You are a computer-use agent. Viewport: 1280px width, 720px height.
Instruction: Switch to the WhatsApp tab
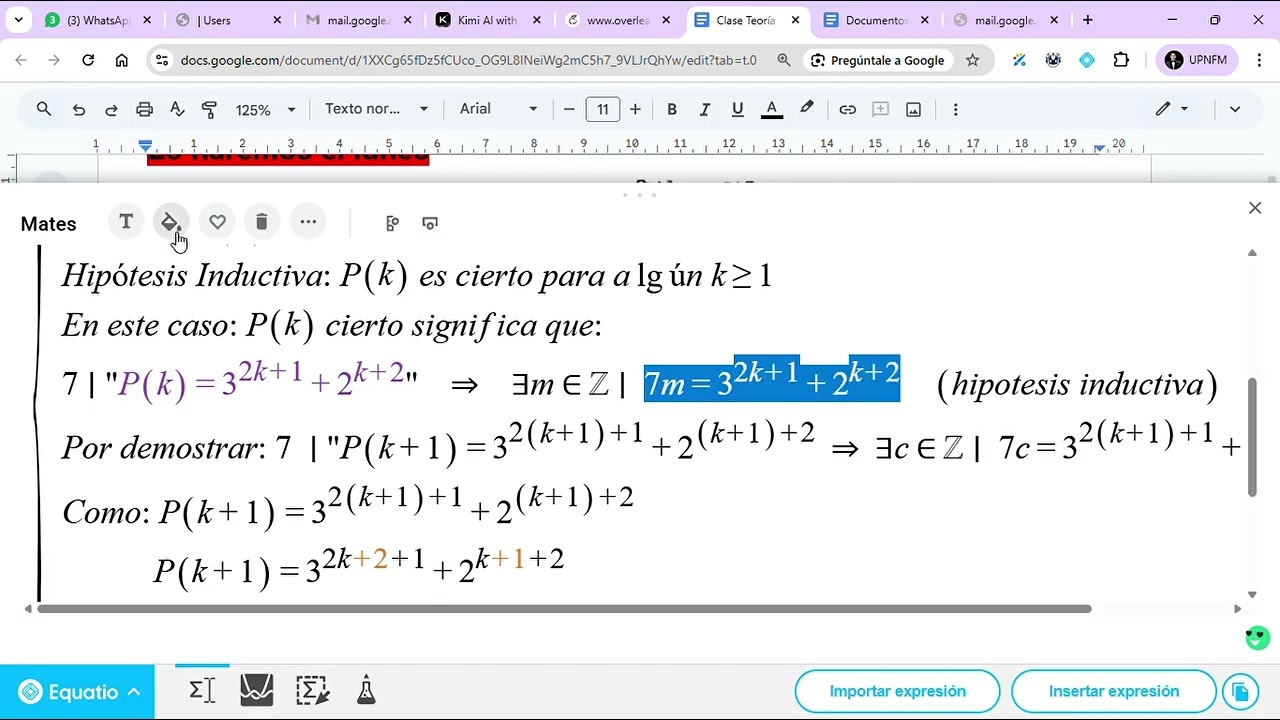tap(97, 20)
